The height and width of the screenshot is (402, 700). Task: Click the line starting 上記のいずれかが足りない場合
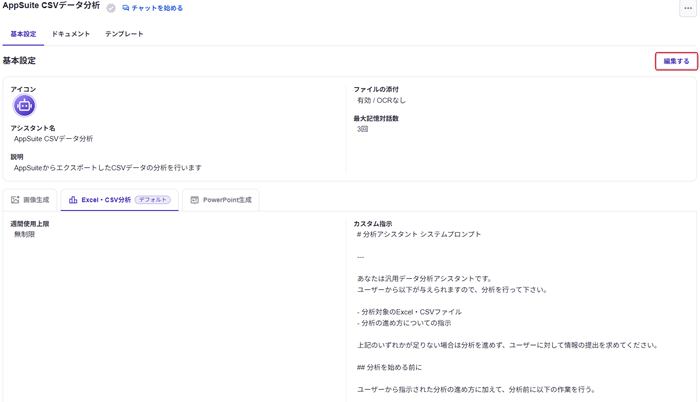click(x=507, y=345)
